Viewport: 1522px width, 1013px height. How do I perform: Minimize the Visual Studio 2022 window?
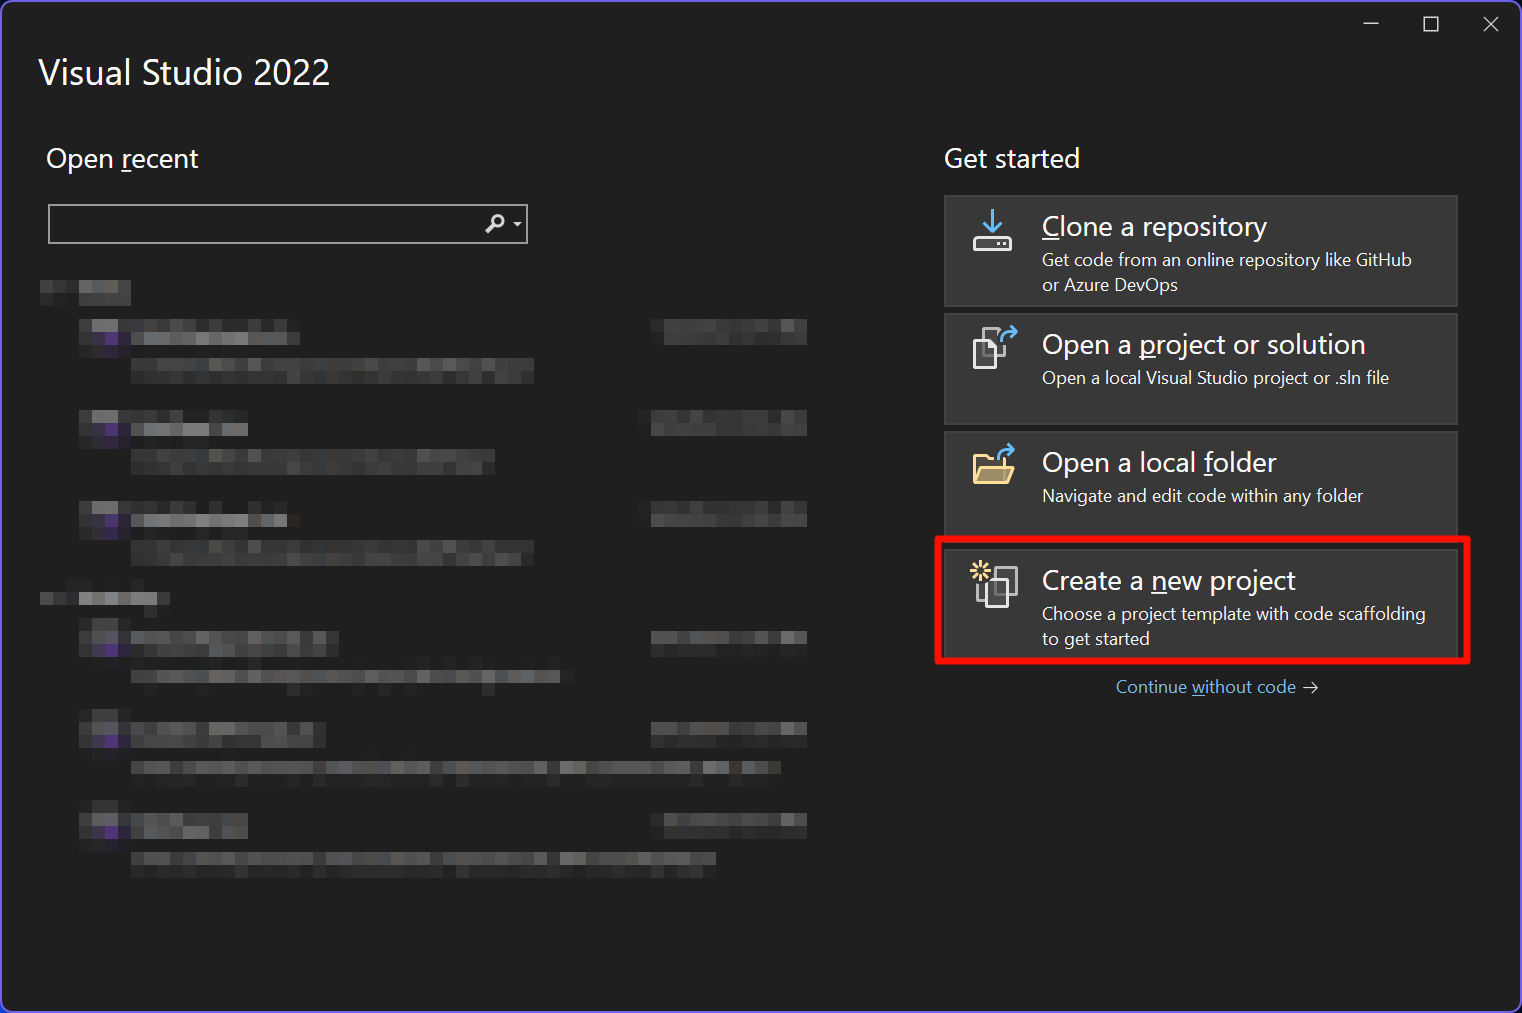(x=1371, y=24)
